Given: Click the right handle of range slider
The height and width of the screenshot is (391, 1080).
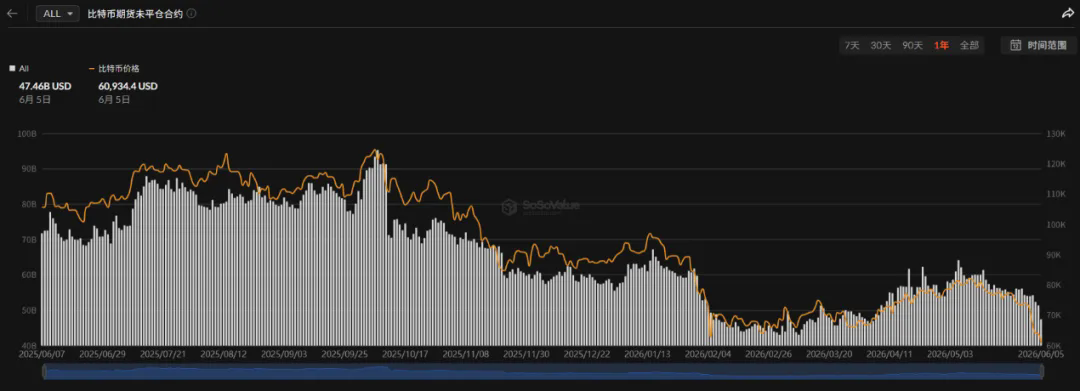Looking at the screenshot, I should tap(1042, 371).
